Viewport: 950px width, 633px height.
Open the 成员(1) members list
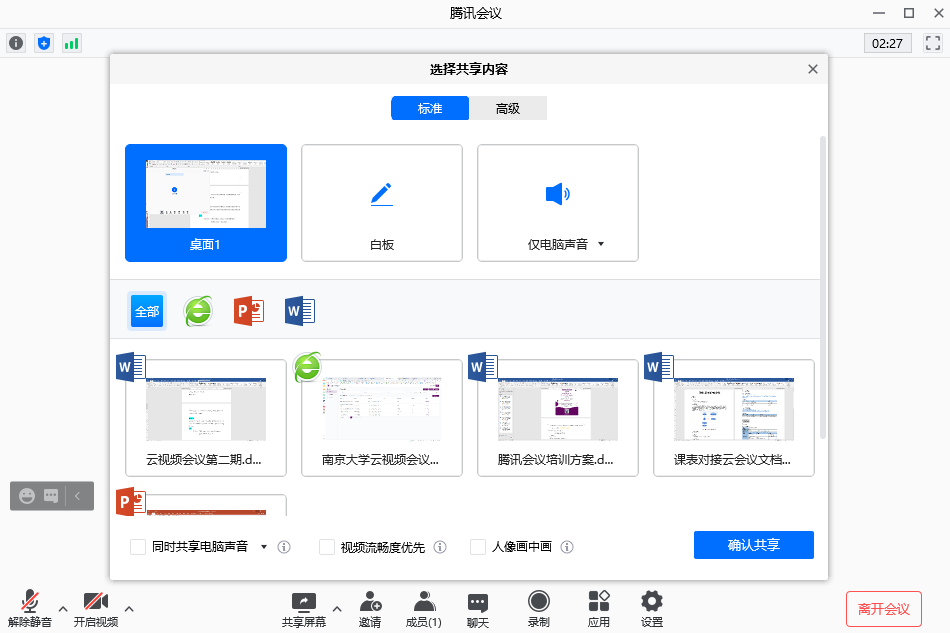(424, 609)
